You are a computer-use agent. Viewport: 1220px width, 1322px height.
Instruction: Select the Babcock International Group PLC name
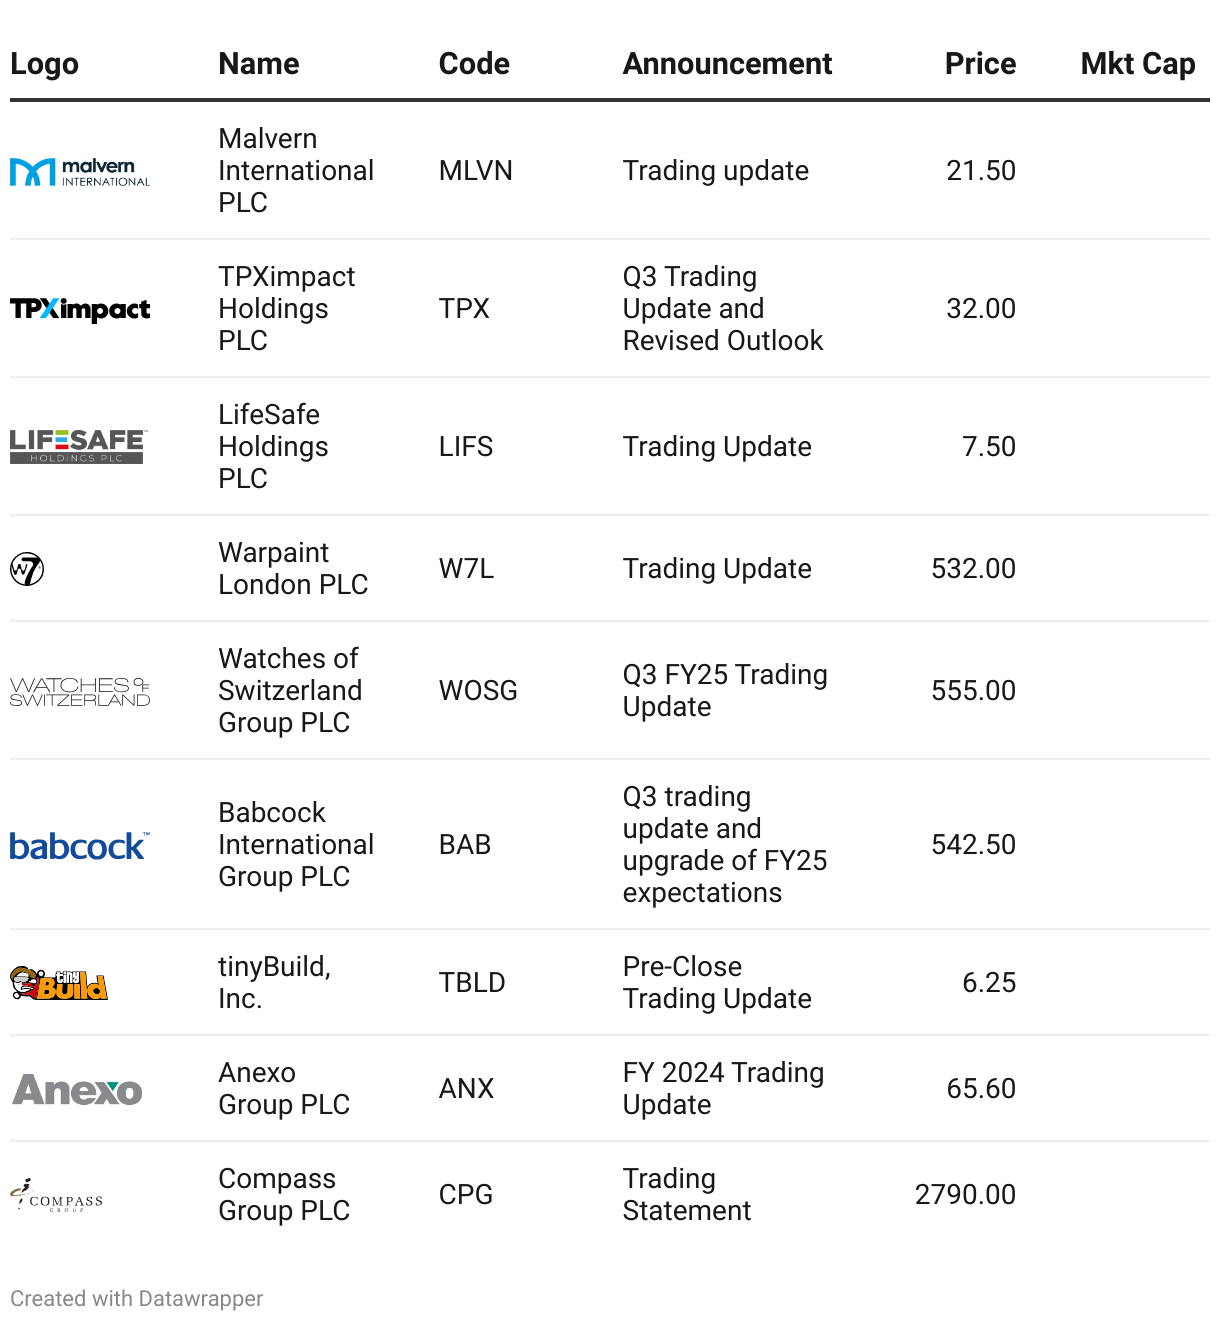tap(296, 845)
